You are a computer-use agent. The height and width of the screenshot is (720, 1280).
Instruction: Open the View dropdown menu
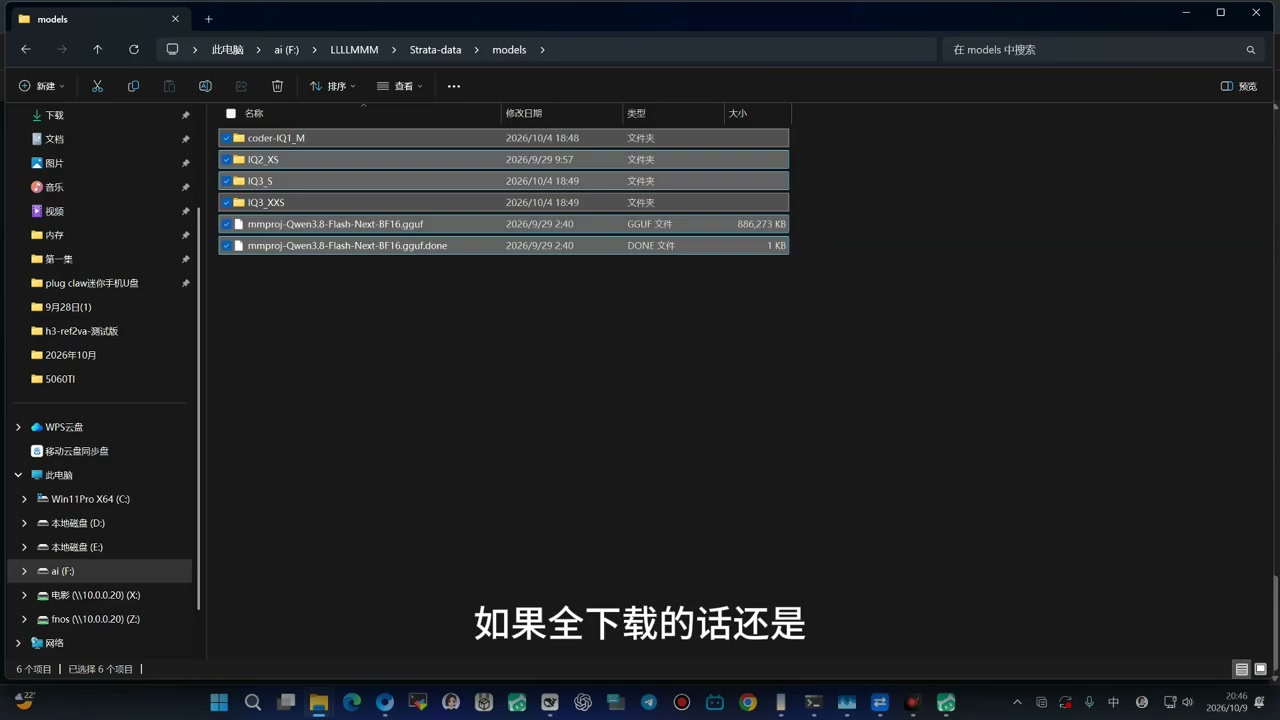click(x=400, y=86)
